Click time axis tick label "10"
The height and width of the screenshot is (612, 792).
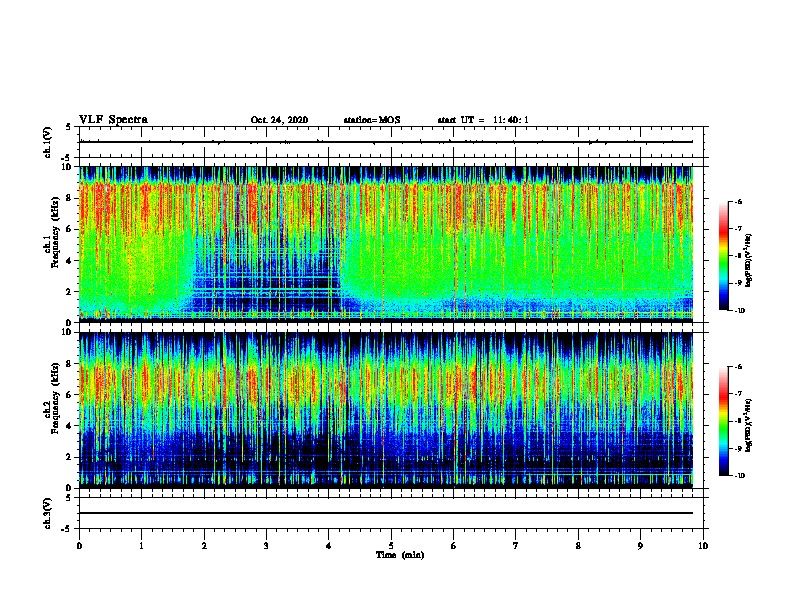(703, 546)
